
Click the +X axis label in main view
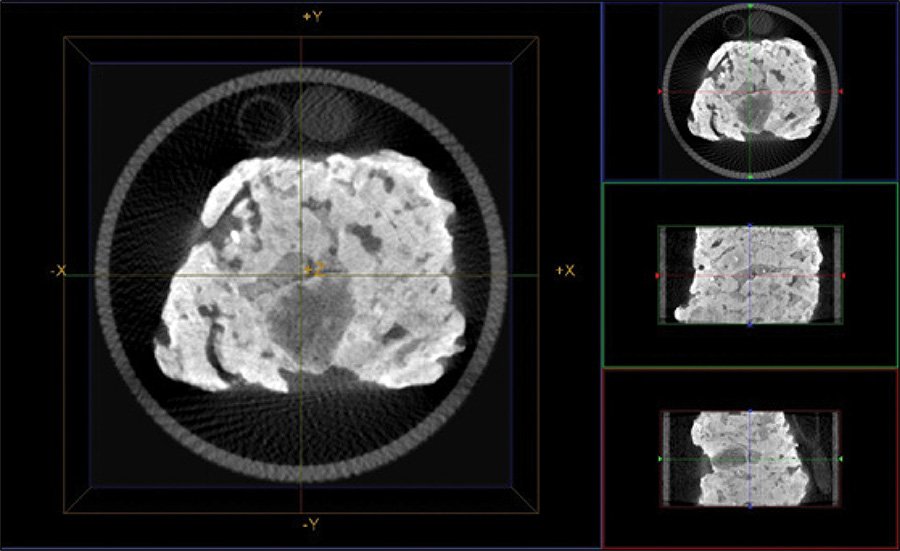click(x=564, y=271)
